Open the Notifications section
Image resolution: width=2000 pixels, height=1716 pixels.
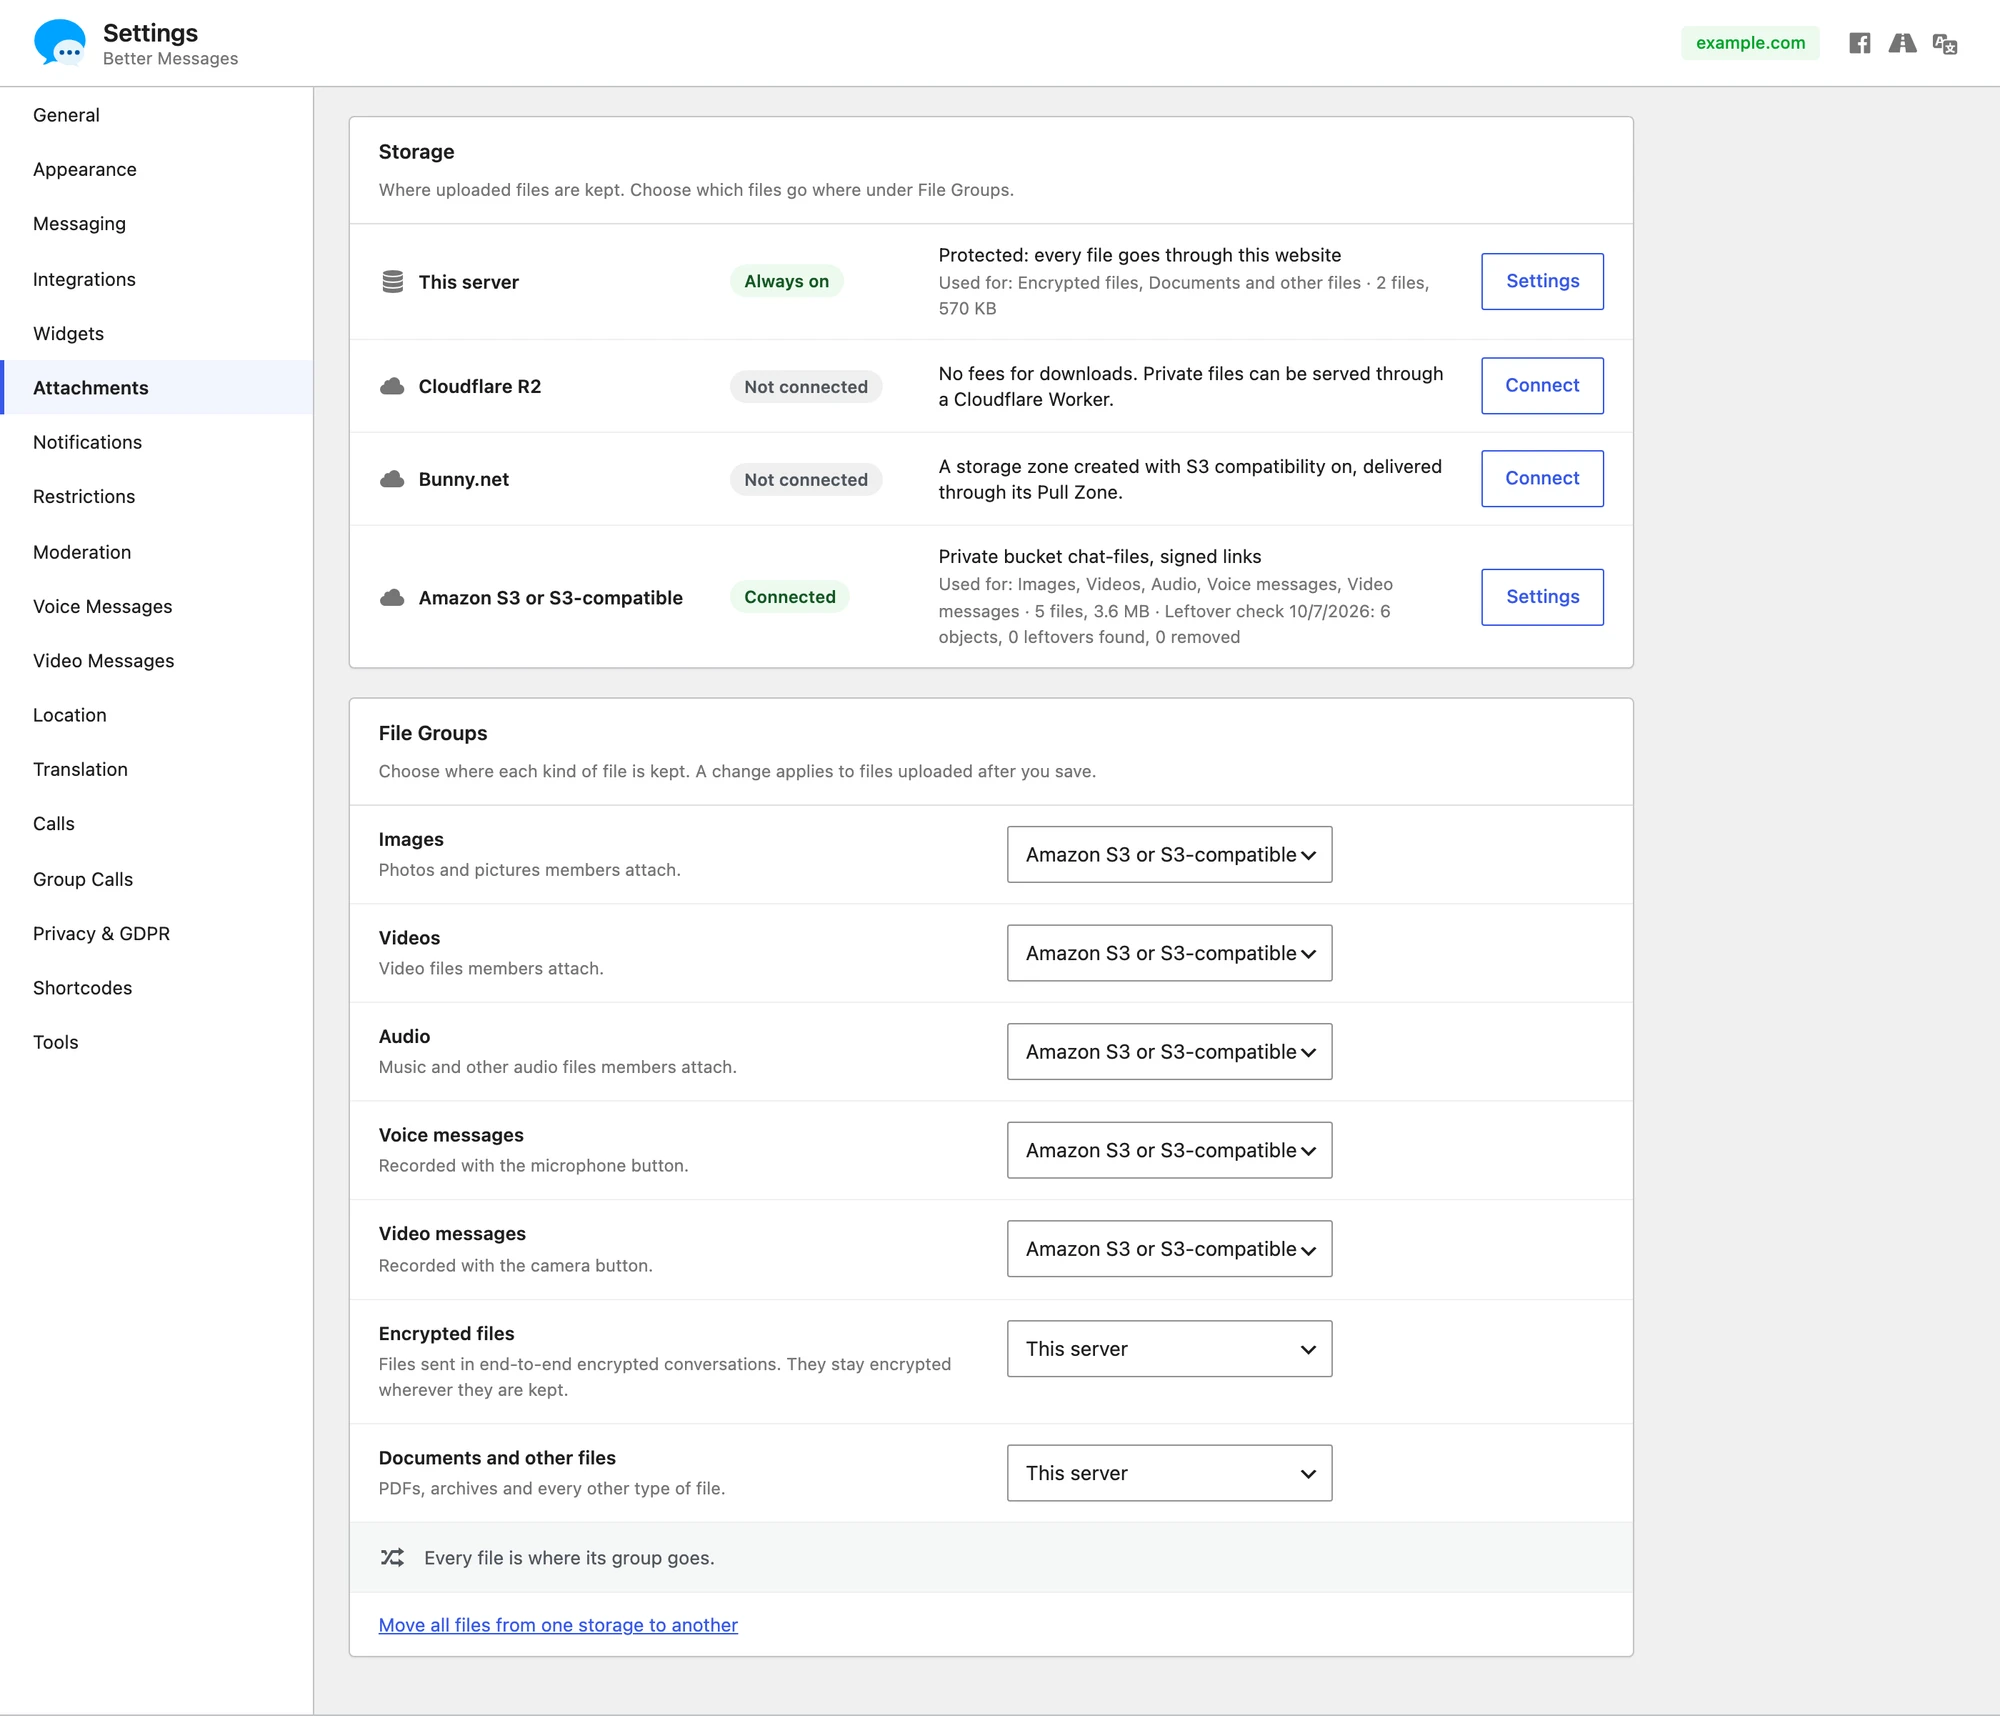click(157, 442)
